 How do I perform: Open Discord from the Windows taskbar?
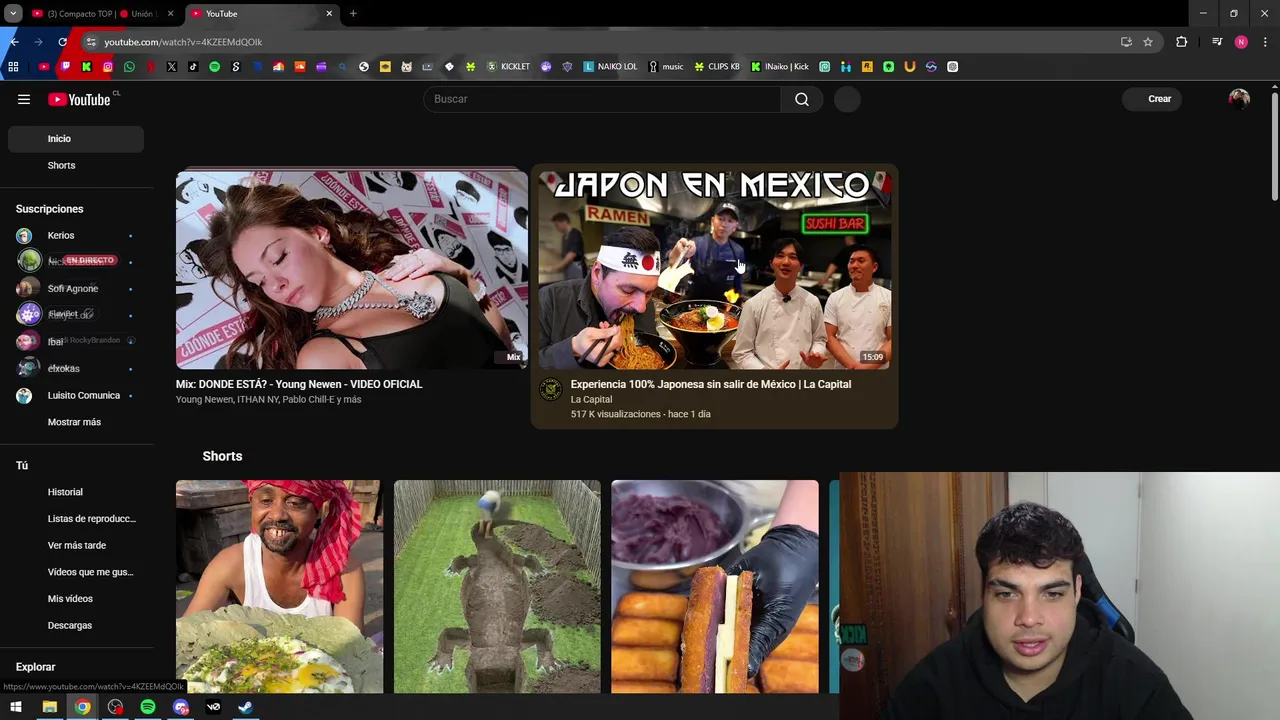tap(181, 708)
